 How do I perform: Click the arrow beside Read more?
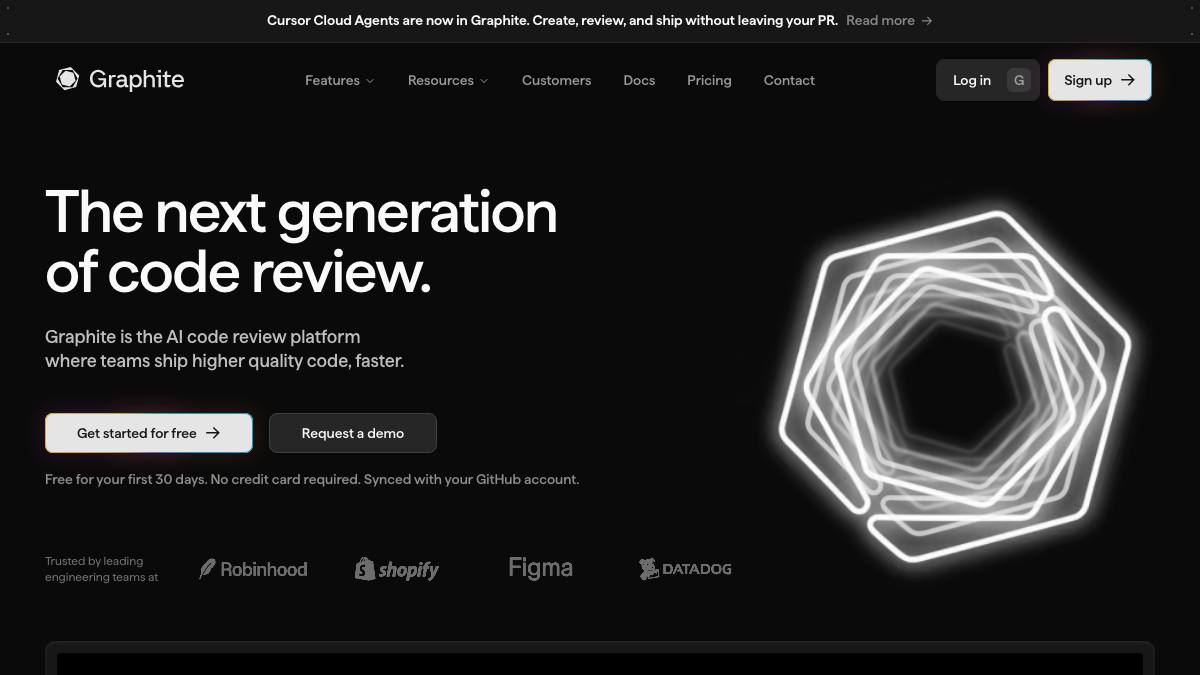click(927, 20)
